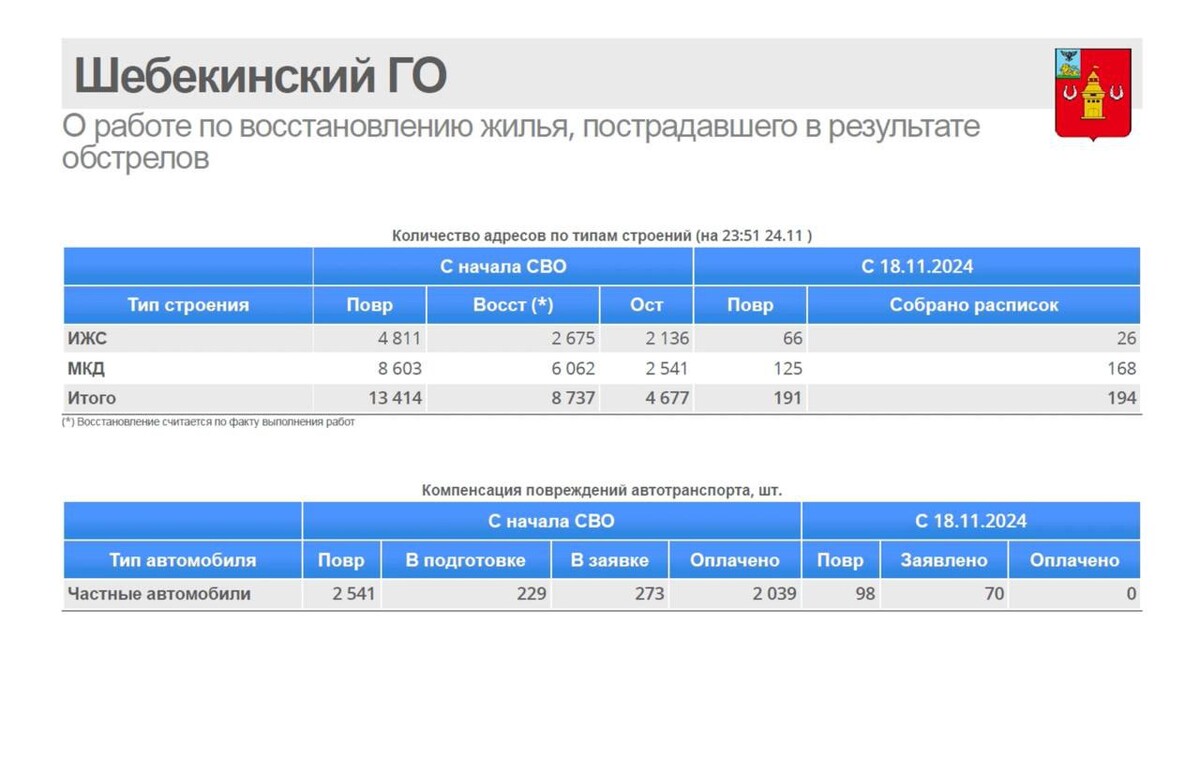Select the Итого row label
Screen dimensions: 1200x762
pyautogui.click(x=92, y=398)
